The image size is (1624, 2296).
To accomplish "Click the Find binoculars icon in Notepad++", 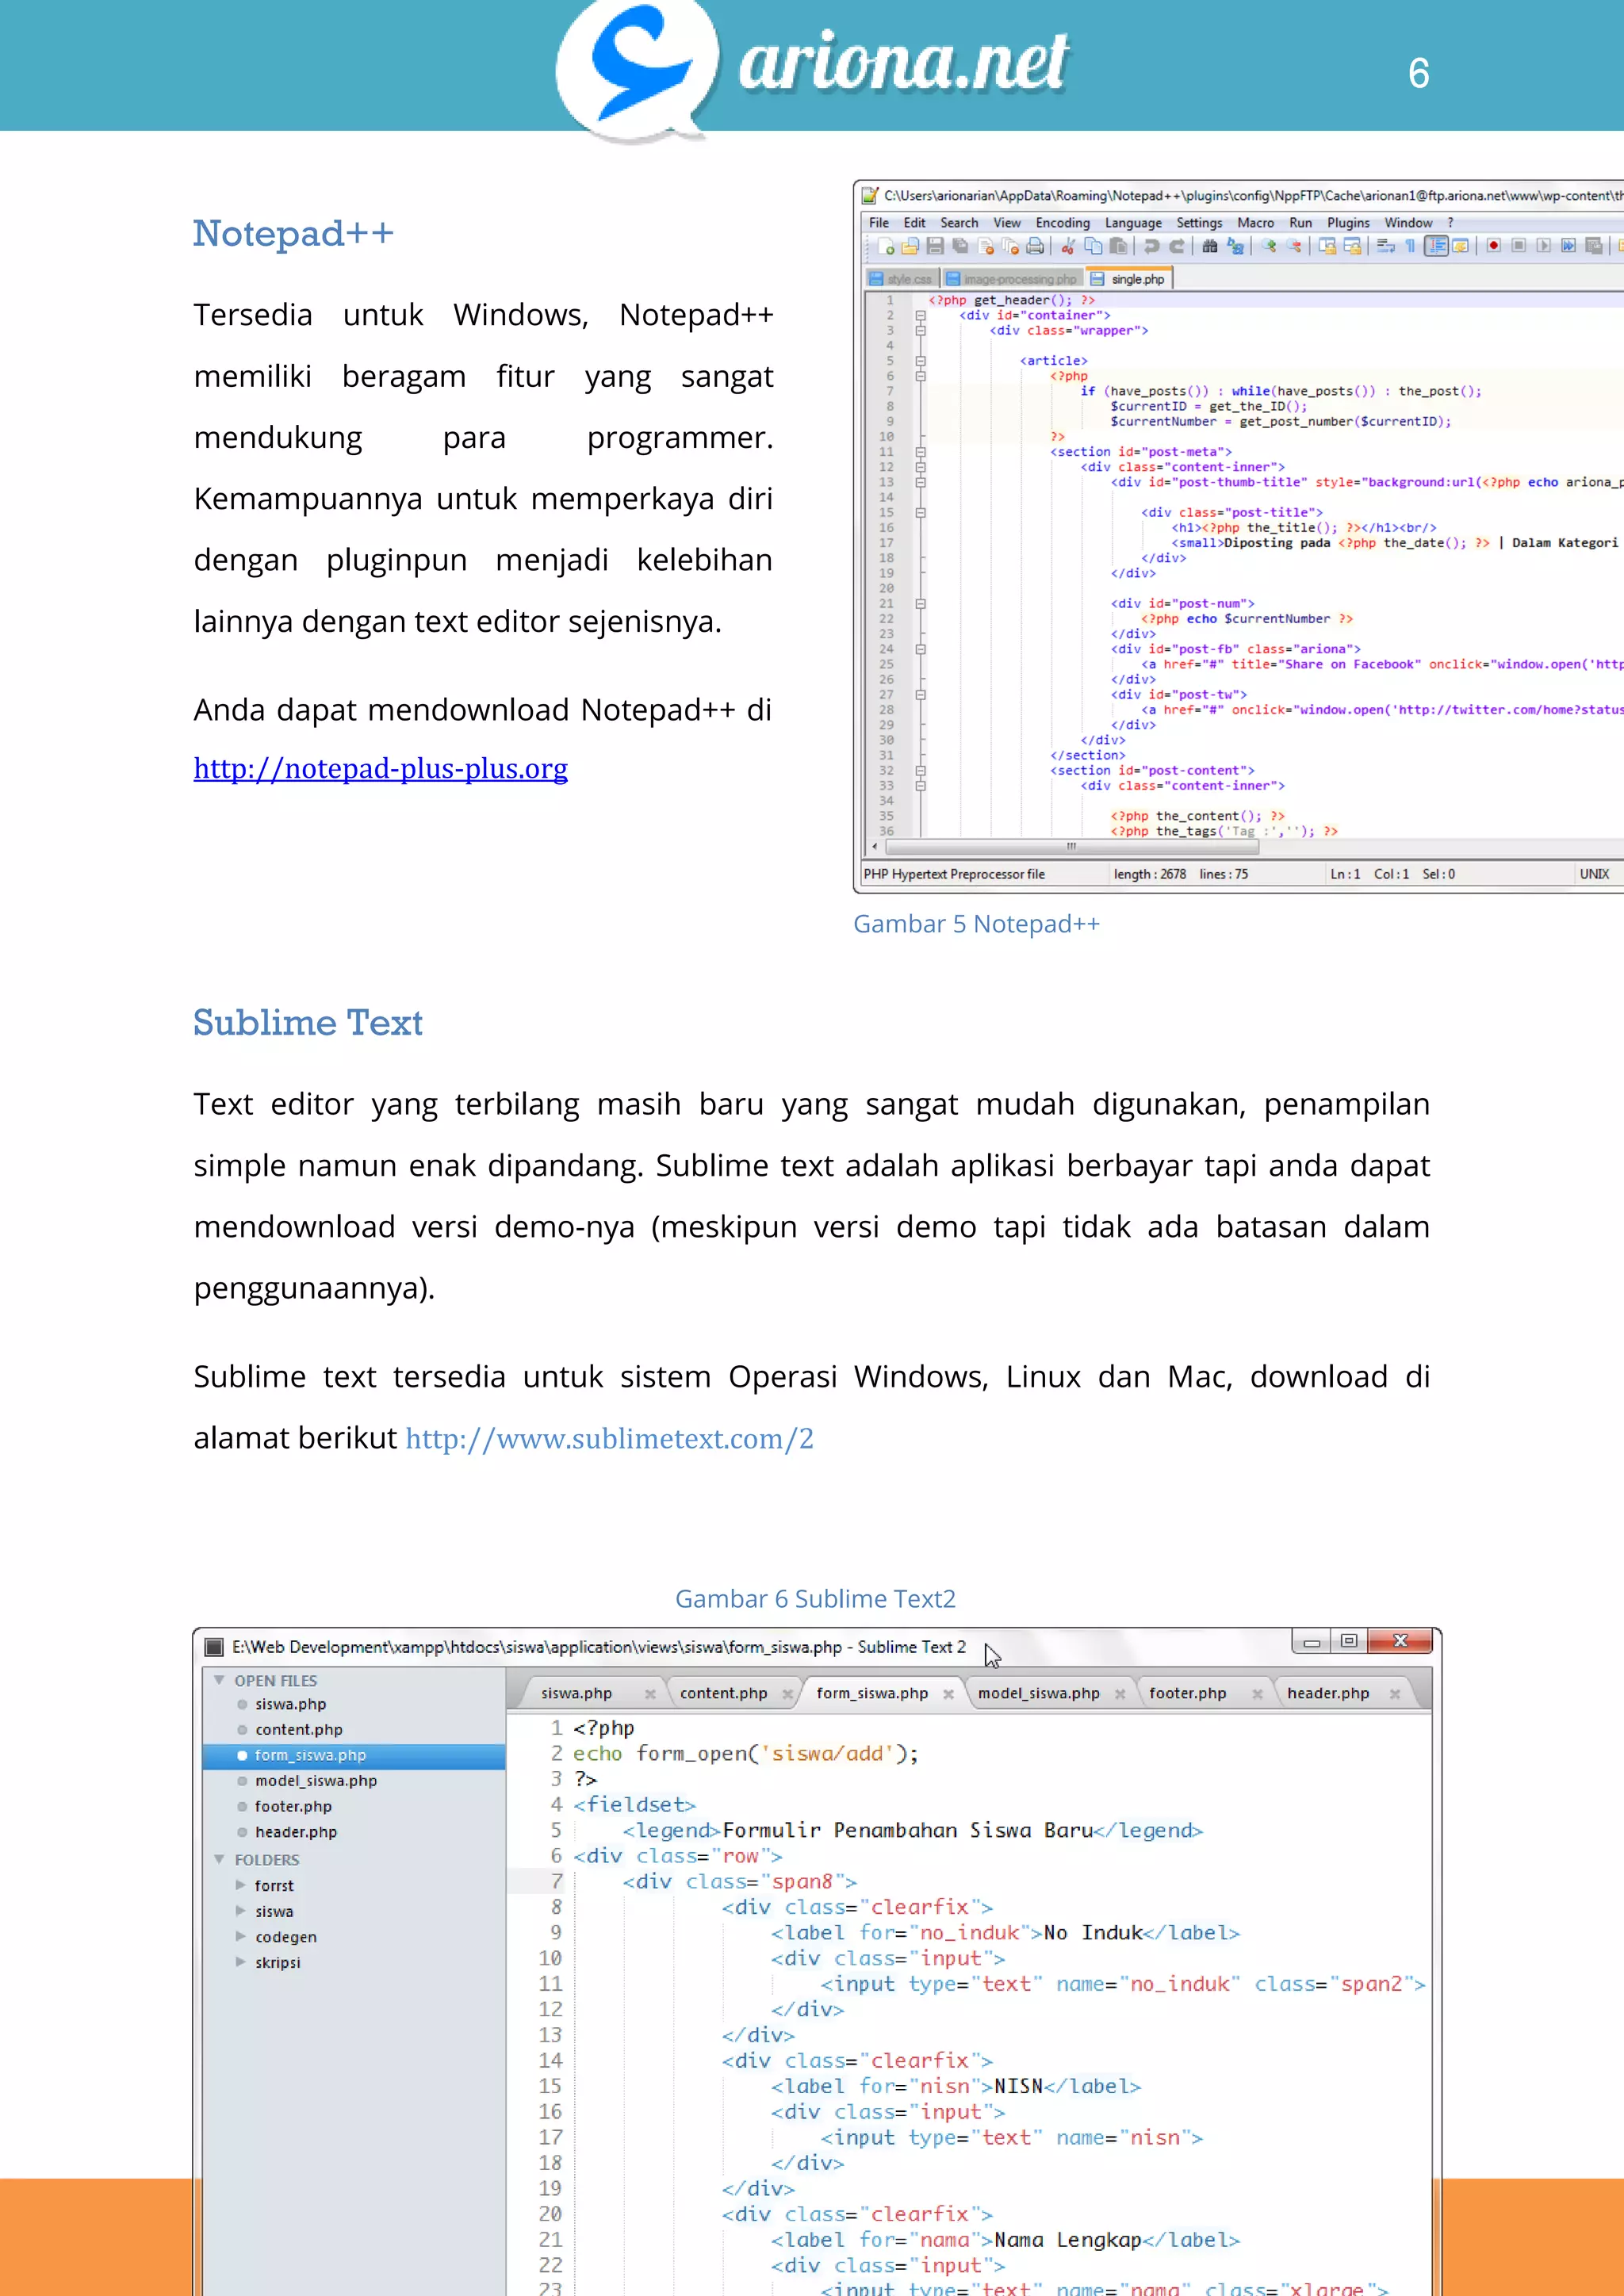I will [1210, 246].
